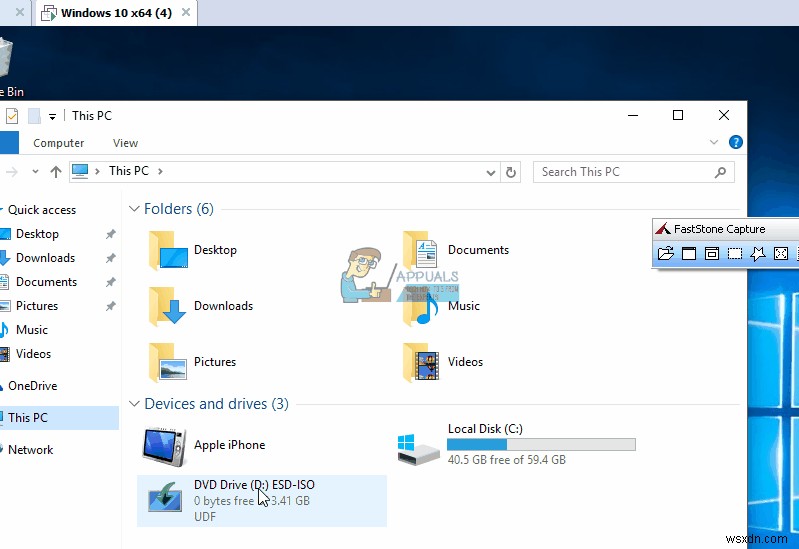This screenshot has height=549, width=799.
Task: Click the Up arrow navigation button
Action: point(56,172)
